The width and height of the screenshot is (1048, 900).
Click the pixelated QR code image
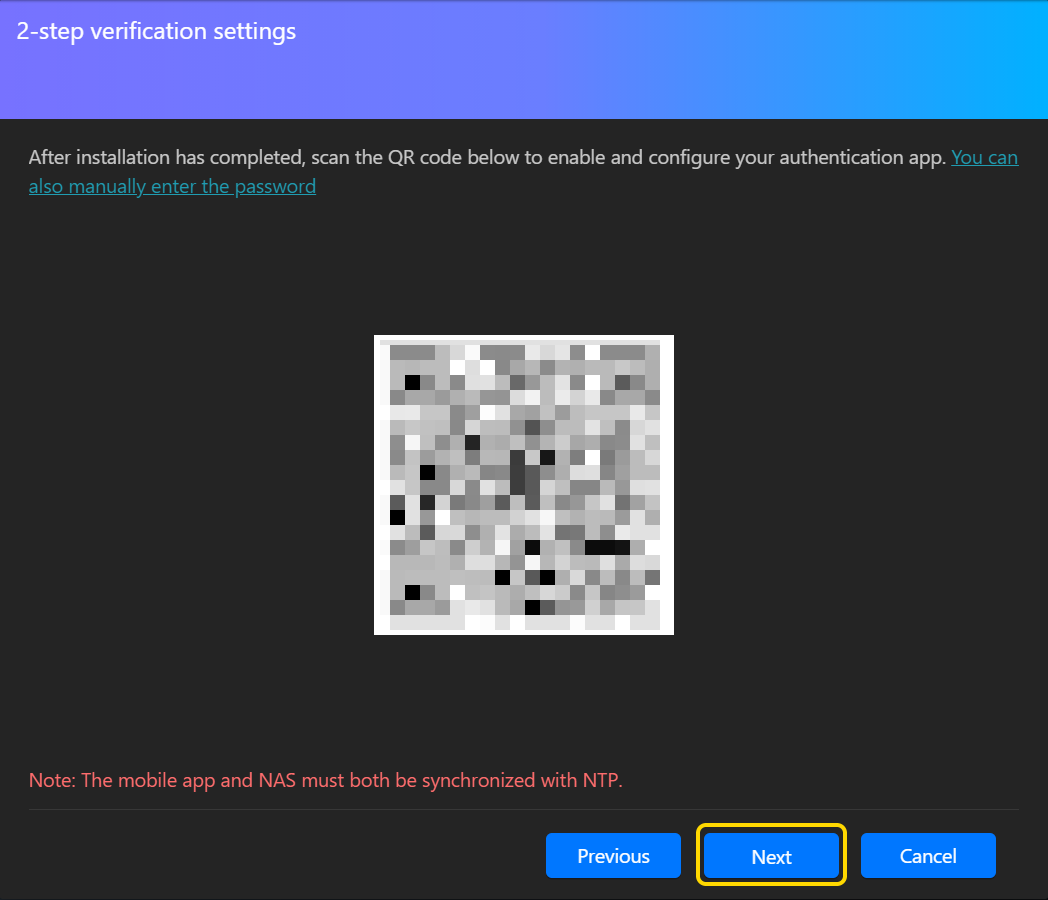point(523,484)
